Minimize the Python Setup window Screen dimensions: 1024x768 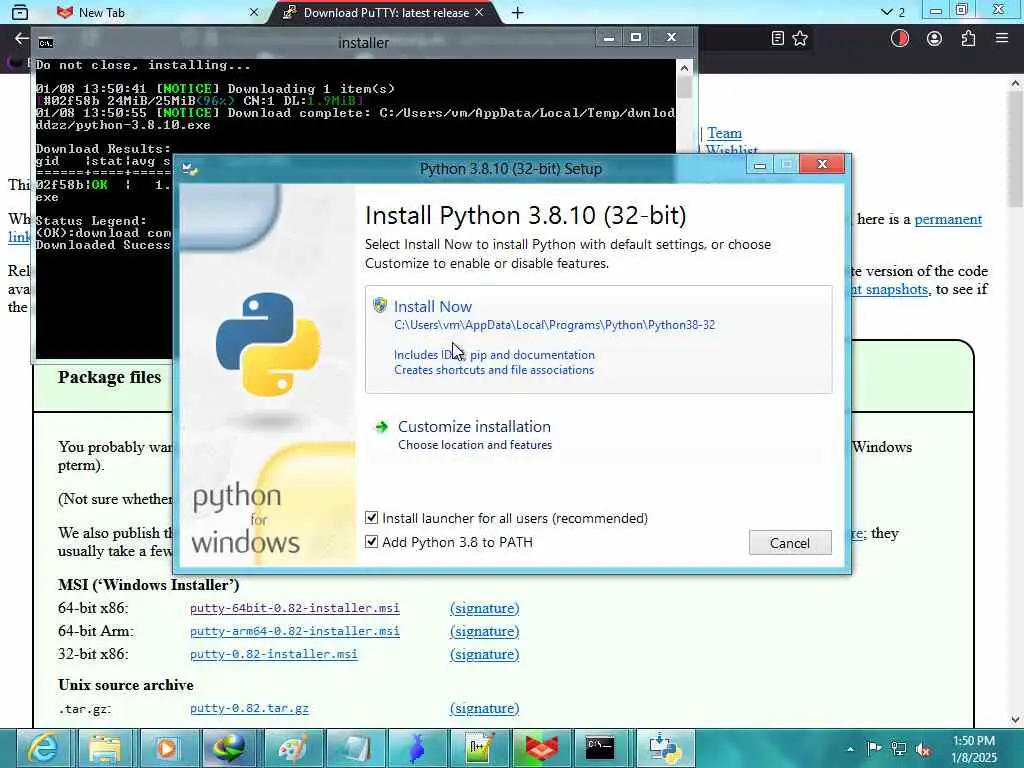(760, 165)
